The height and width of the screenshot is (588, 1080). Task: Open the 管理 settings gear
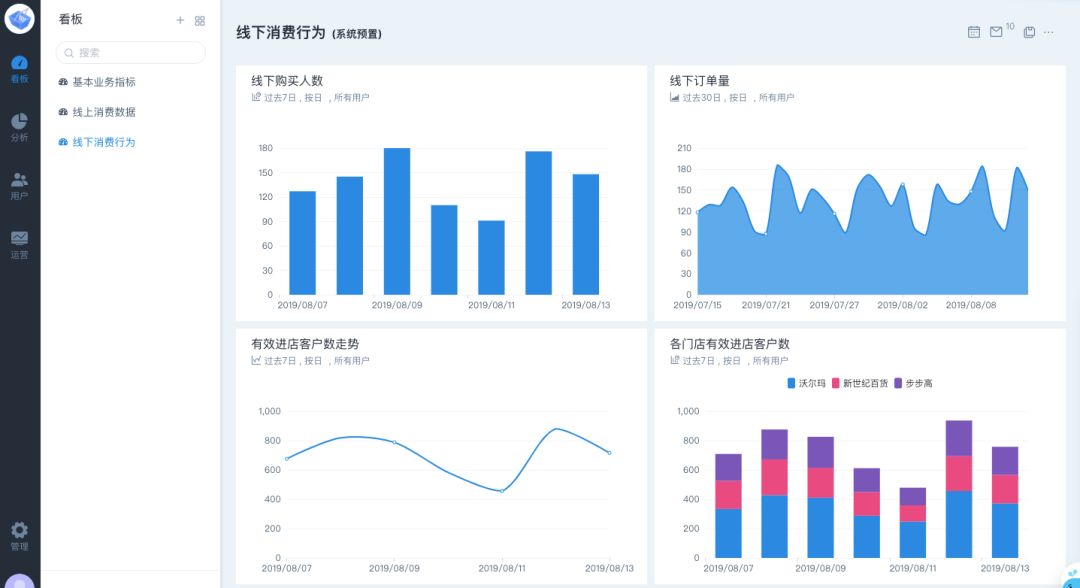[19, 536]
